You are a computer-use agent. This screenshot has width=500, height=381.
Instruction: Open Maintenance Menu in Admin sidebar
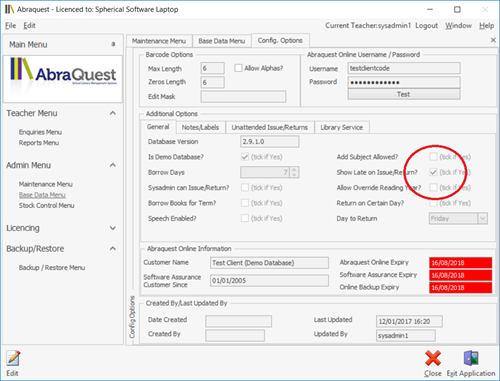(x=46, y=184)
